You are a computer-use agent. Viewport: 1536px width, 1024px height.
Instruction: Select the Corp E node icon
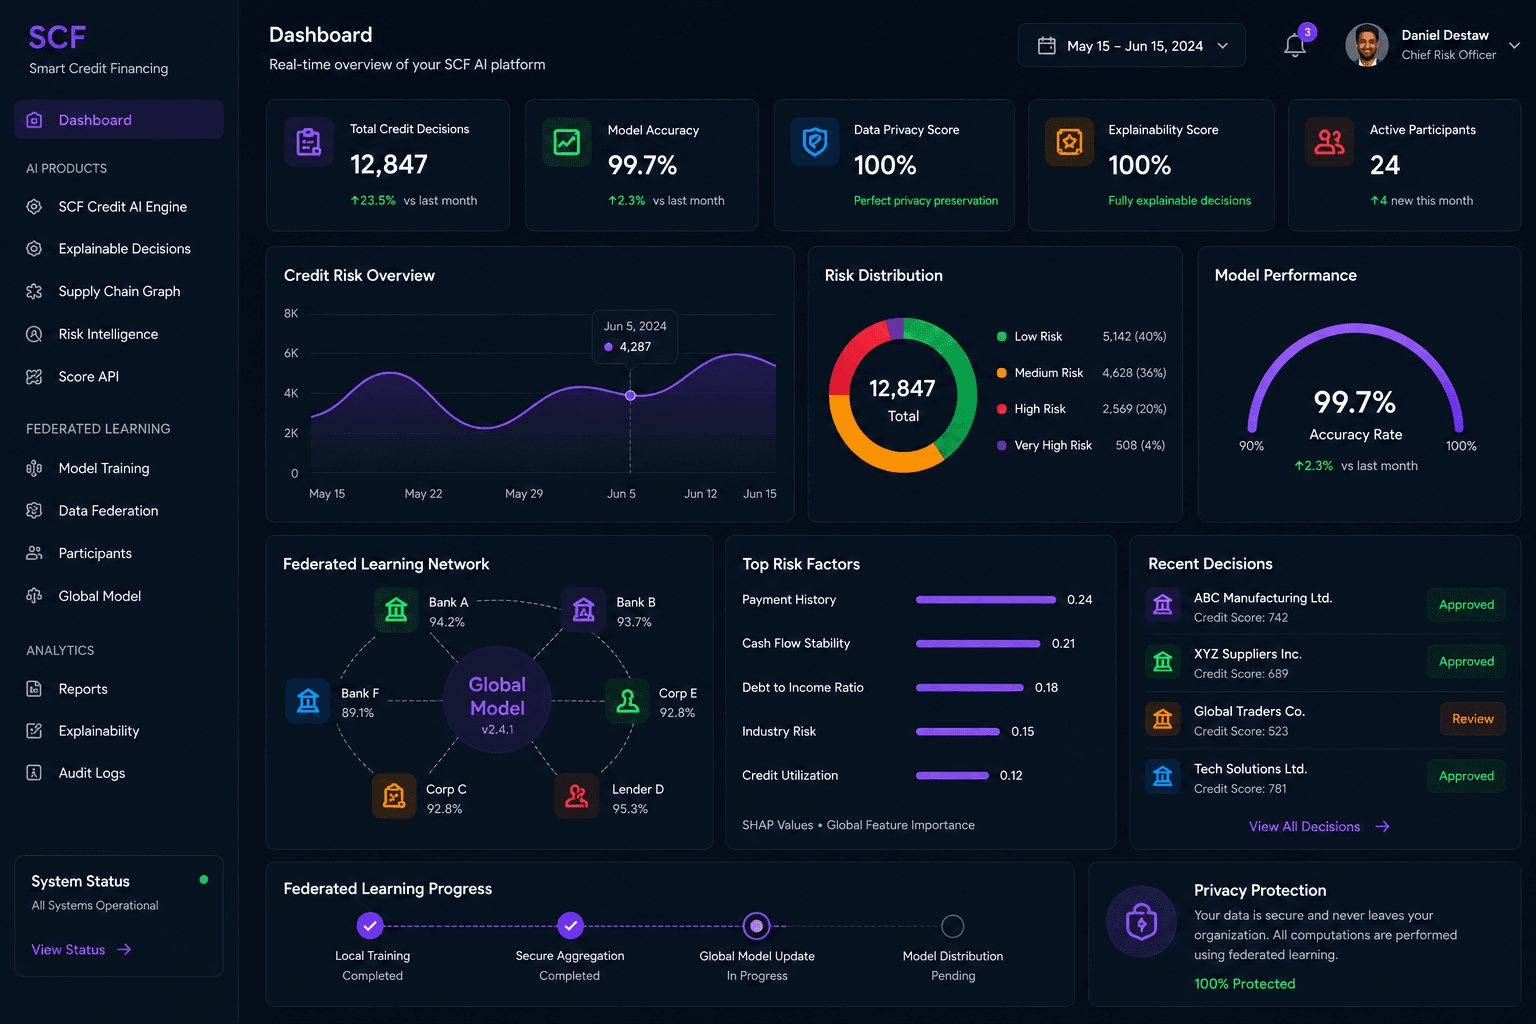pos(628,701)
